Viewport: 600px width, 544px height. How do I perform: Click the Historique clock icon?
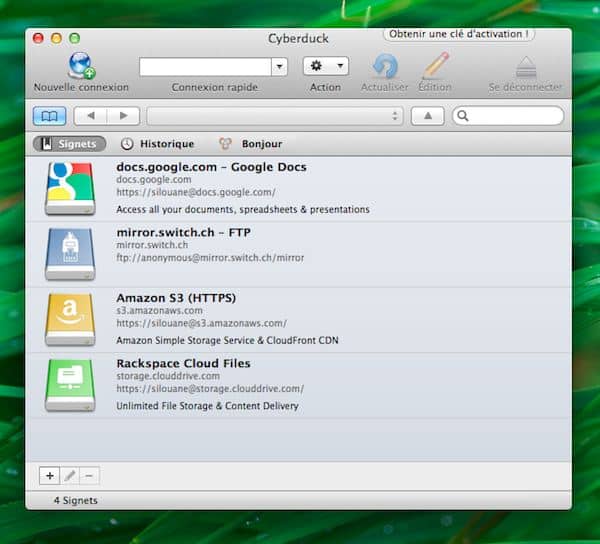[127, 144]
